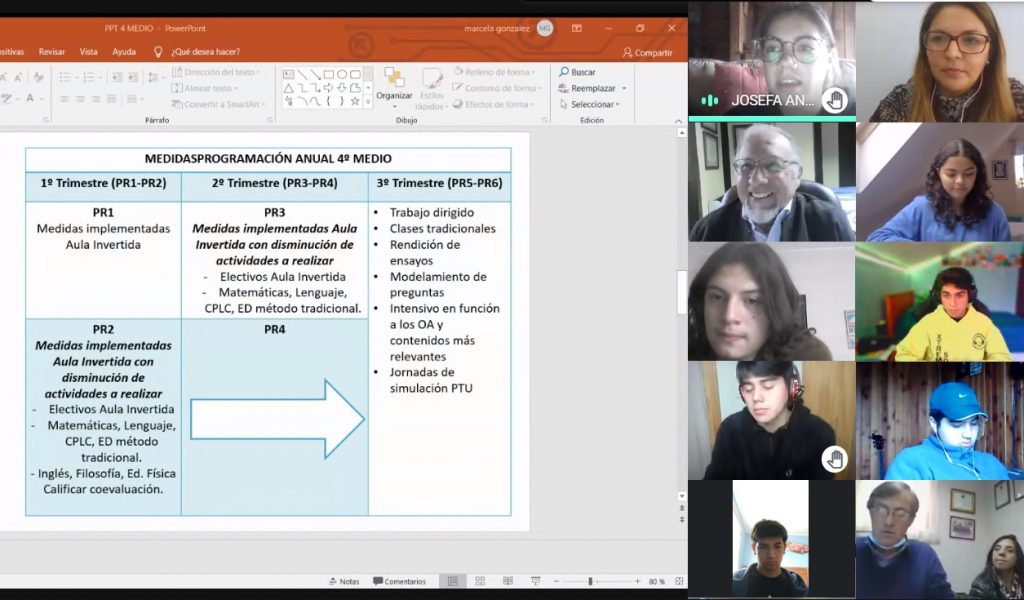Viewport: 1024px width, 600px height.
Task: Open Estilos rápidos dropdown
Action: [x=432, y=89]
